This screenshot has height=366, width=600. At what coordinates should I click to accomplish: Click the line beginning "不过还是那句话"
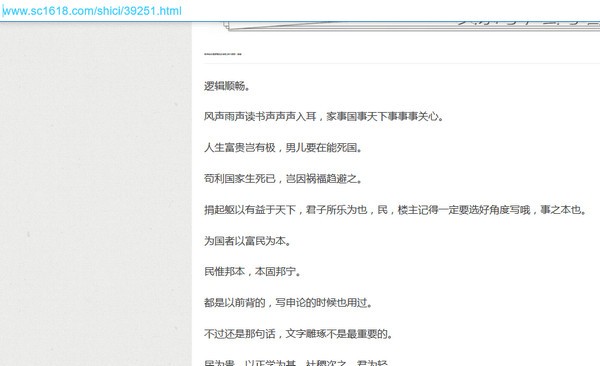pos(298,334)
